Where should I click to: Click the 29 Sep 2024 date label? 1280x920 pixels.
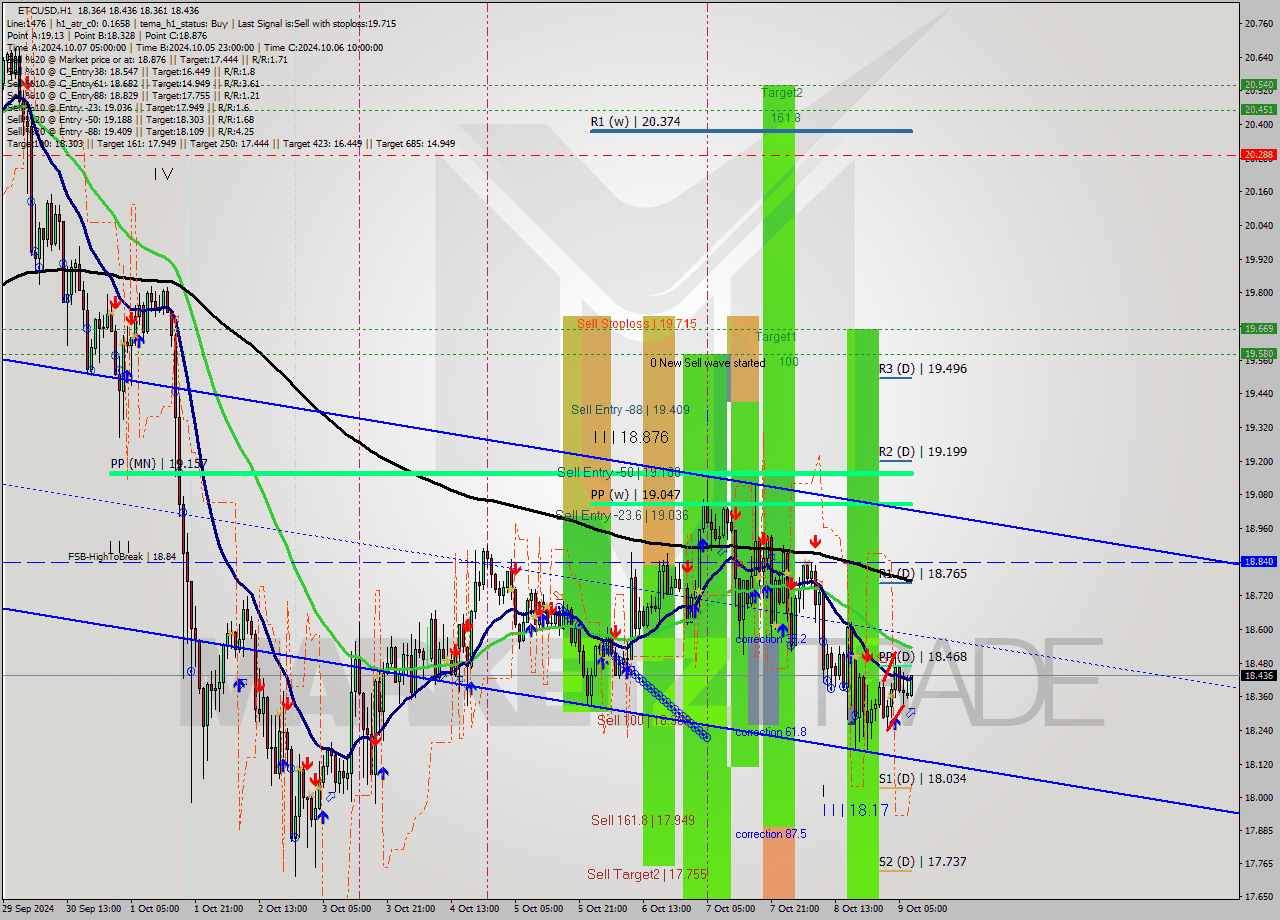[x=30, y=909]
